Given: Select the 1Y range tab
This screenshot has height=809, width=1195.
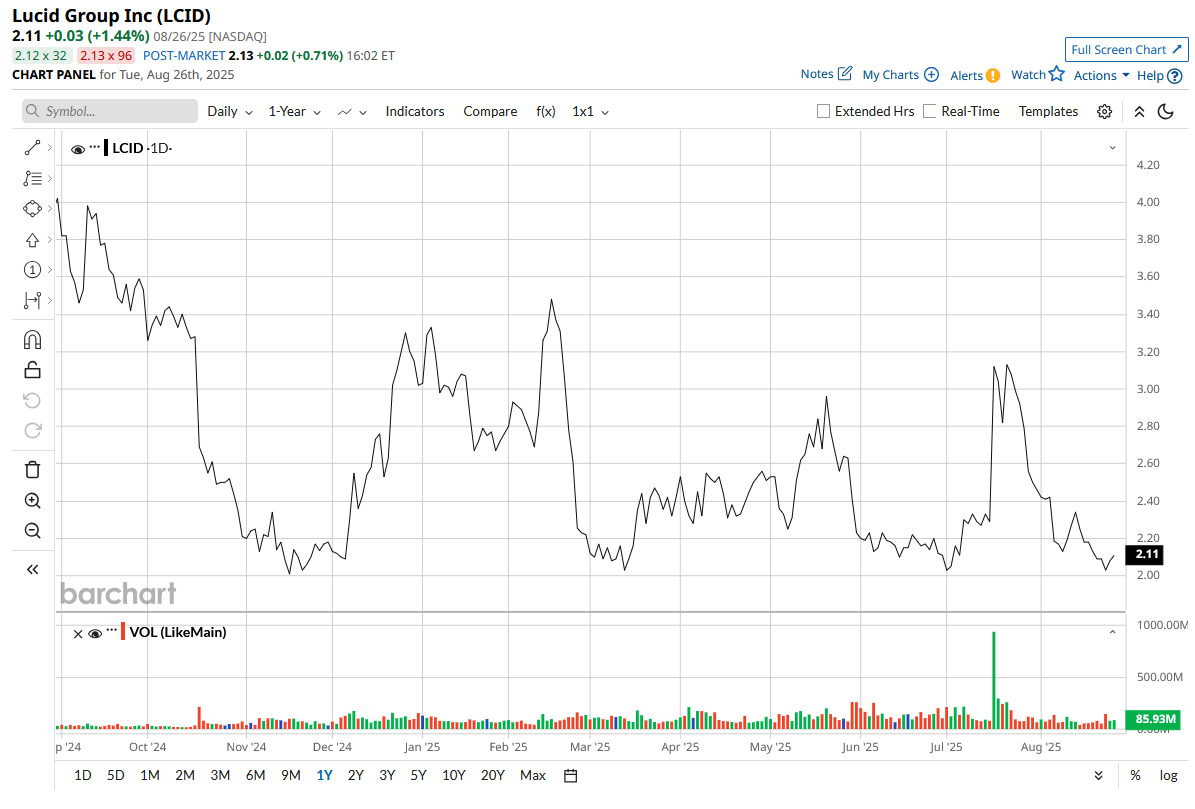Looking at the screenshot, I should tap(325, 775).
